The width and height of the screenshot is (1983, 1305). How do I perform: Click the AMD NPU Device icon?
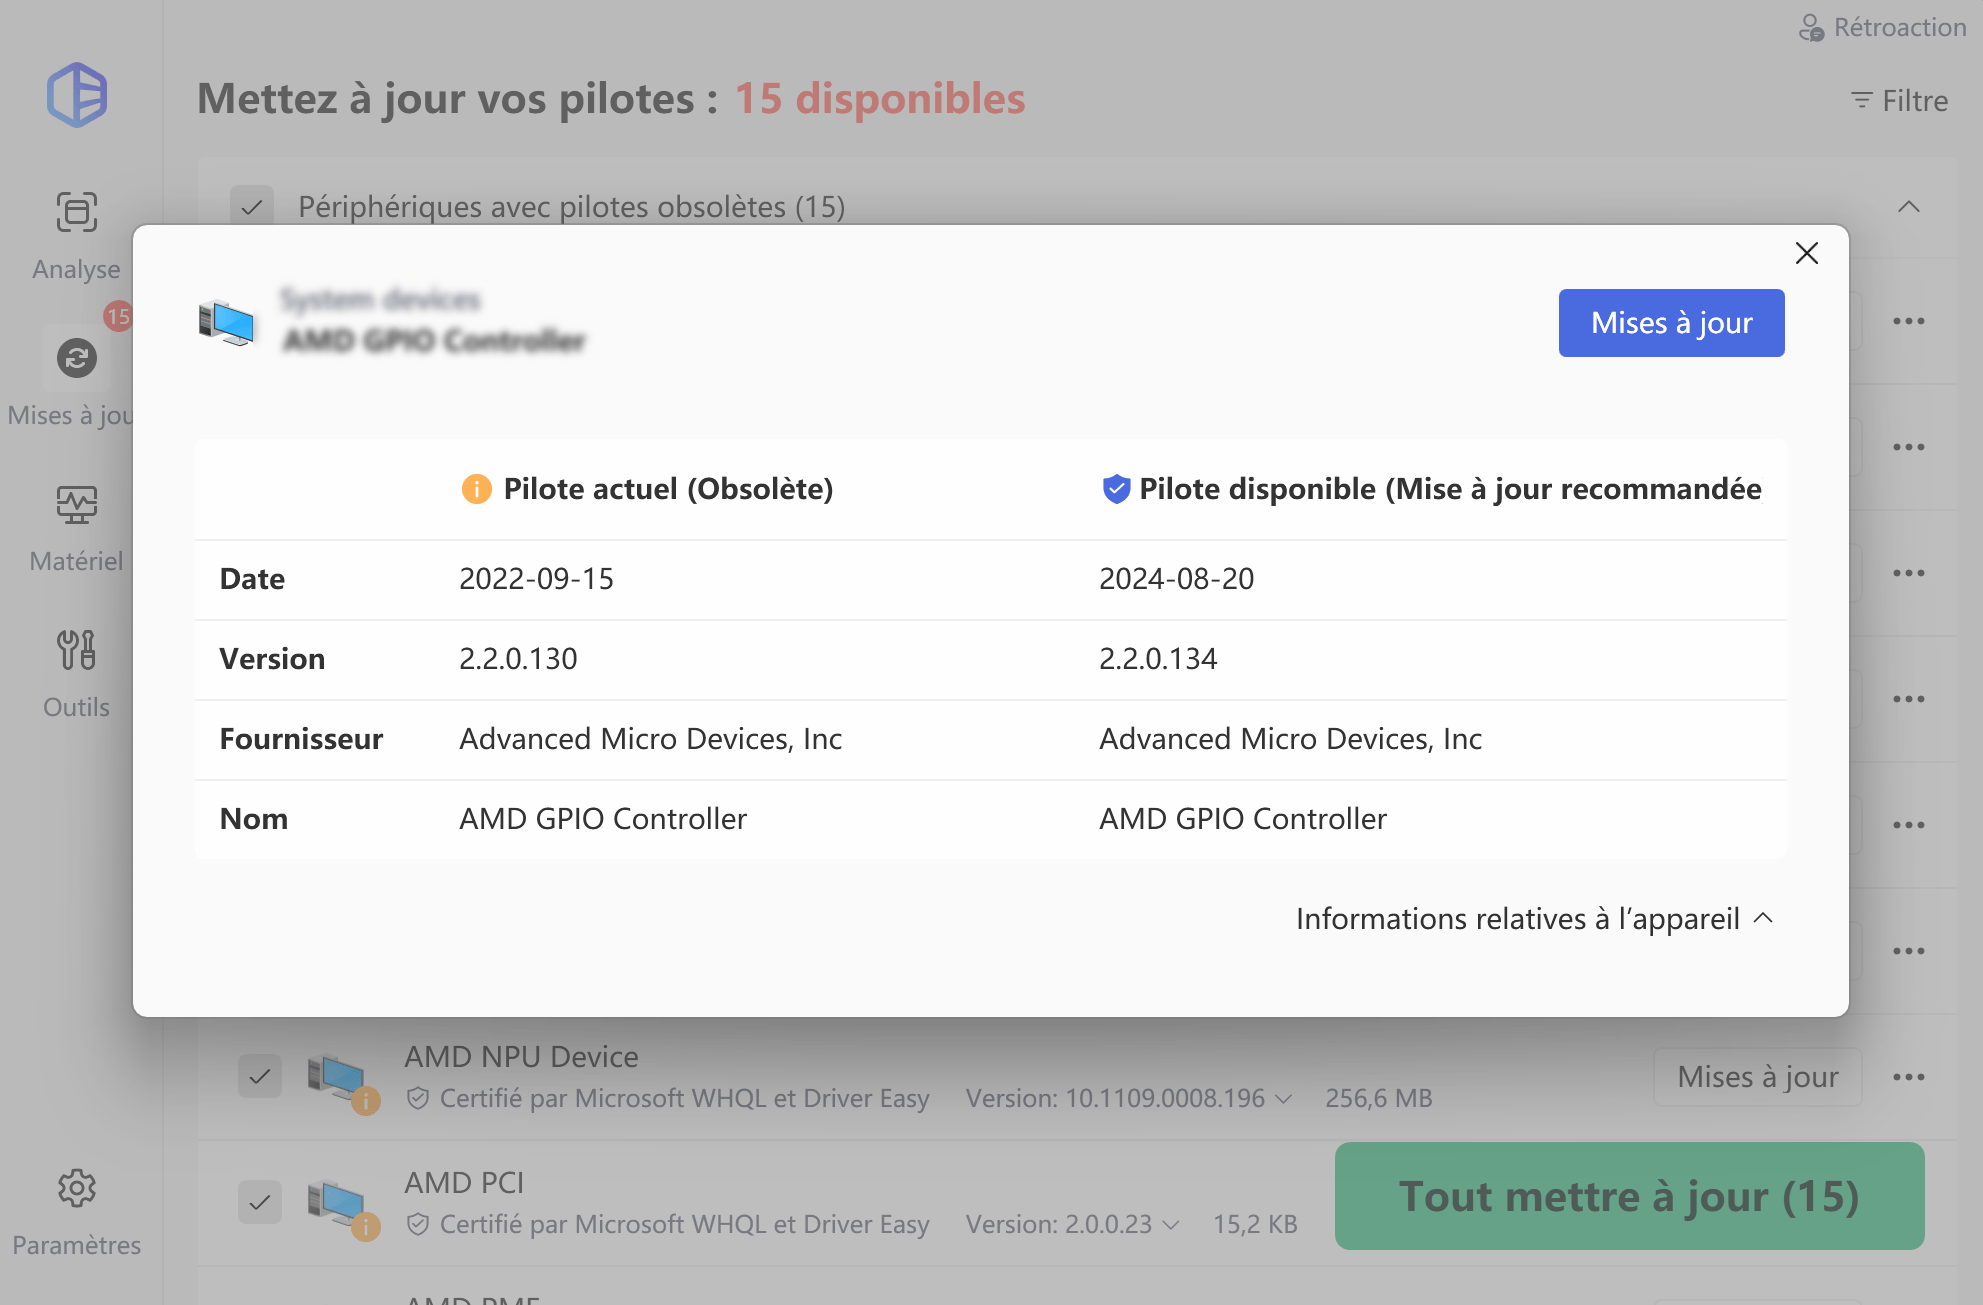[341, 1082]
